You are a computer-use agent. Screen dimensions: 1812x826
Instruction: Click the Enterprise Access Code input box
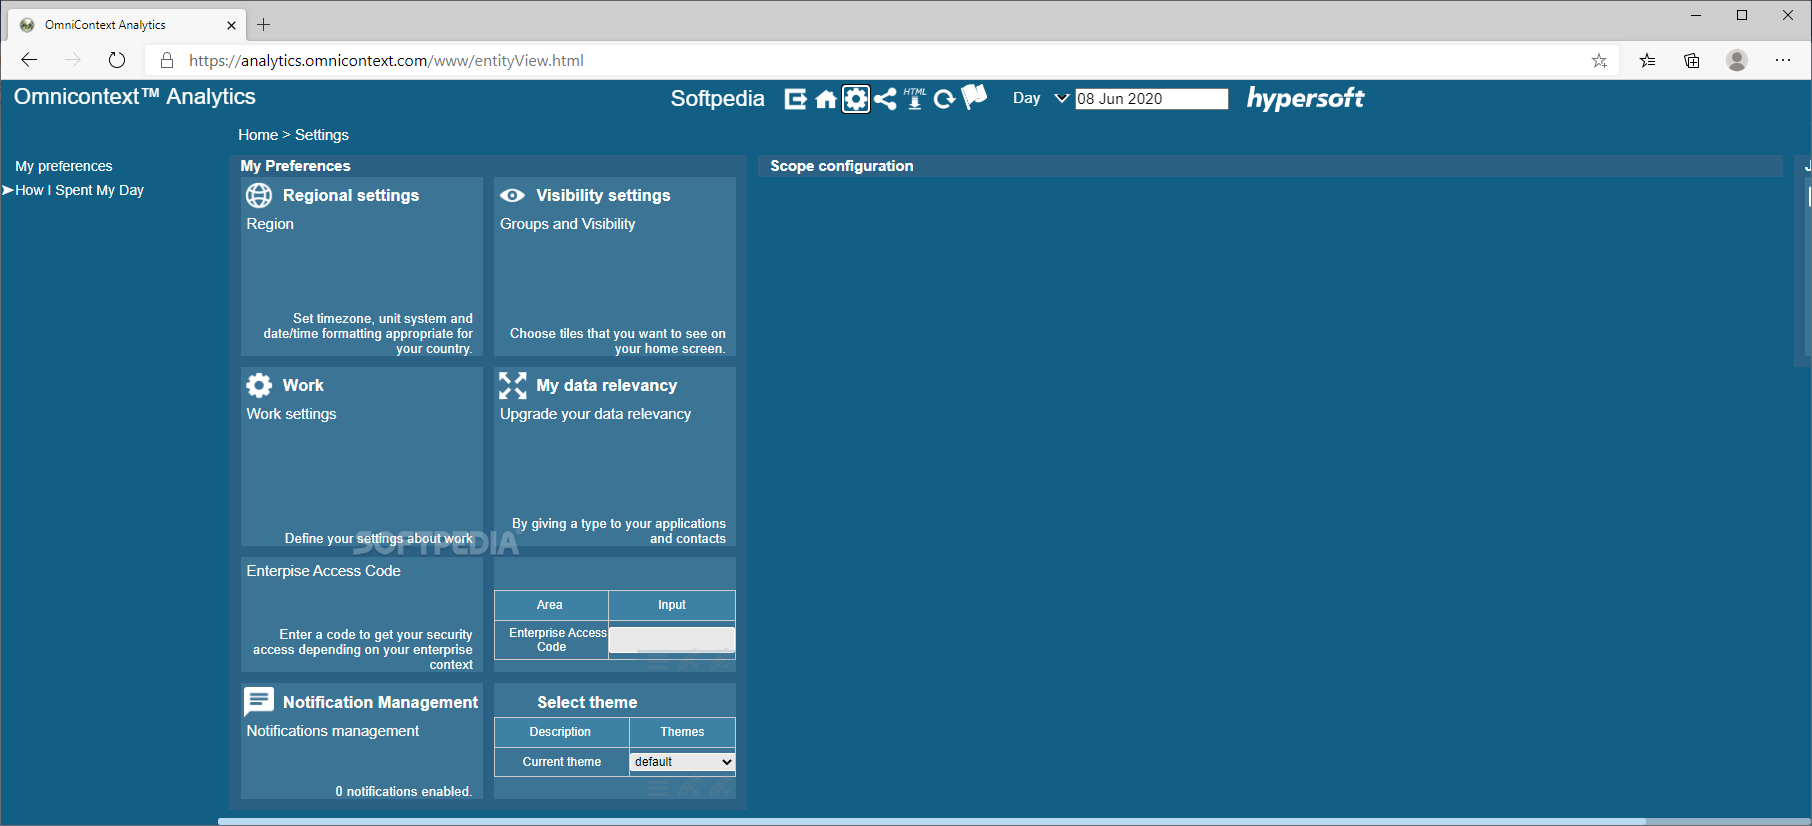click(672, 639)
